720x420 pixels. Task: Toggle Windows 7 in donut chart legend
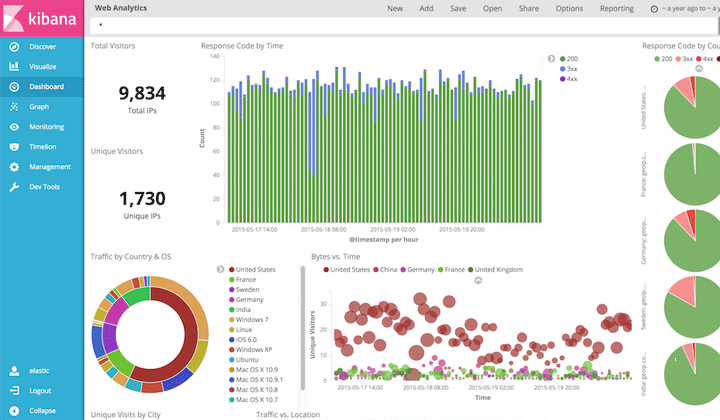[x=248, y=319]
